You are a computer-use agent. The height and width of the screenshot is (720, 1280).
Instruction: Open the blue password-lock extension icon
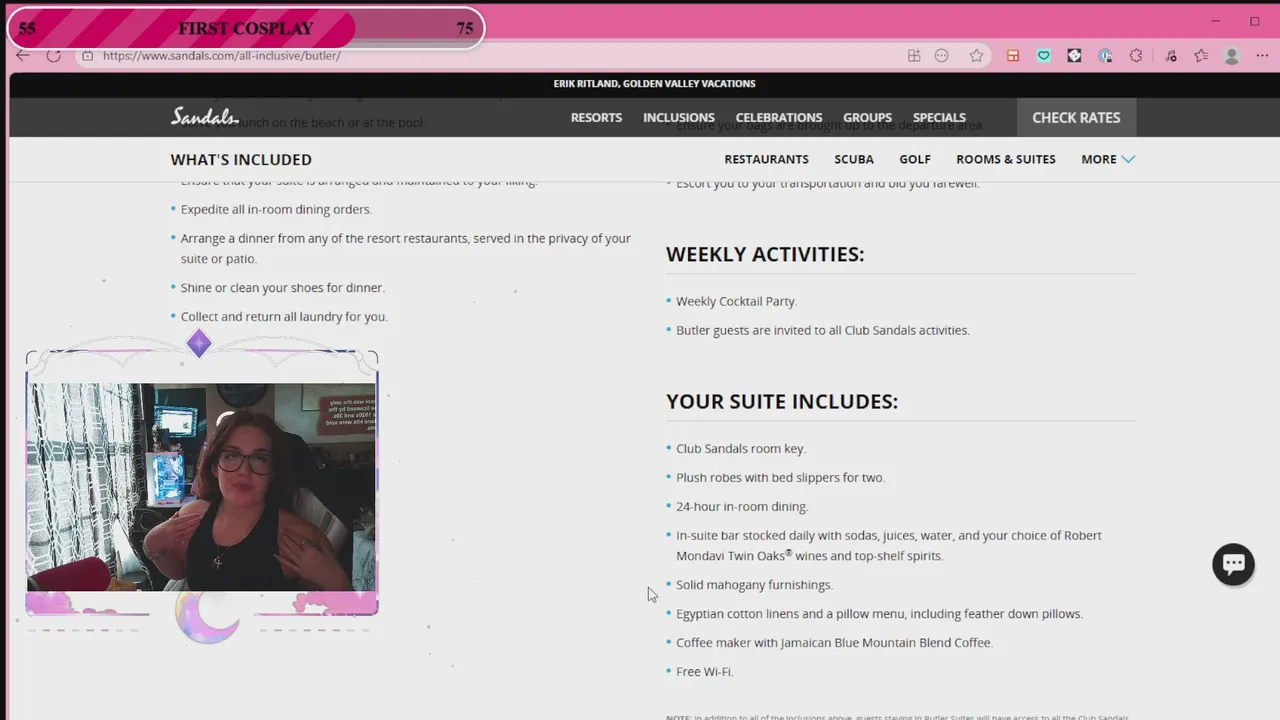pos(1105,56)
